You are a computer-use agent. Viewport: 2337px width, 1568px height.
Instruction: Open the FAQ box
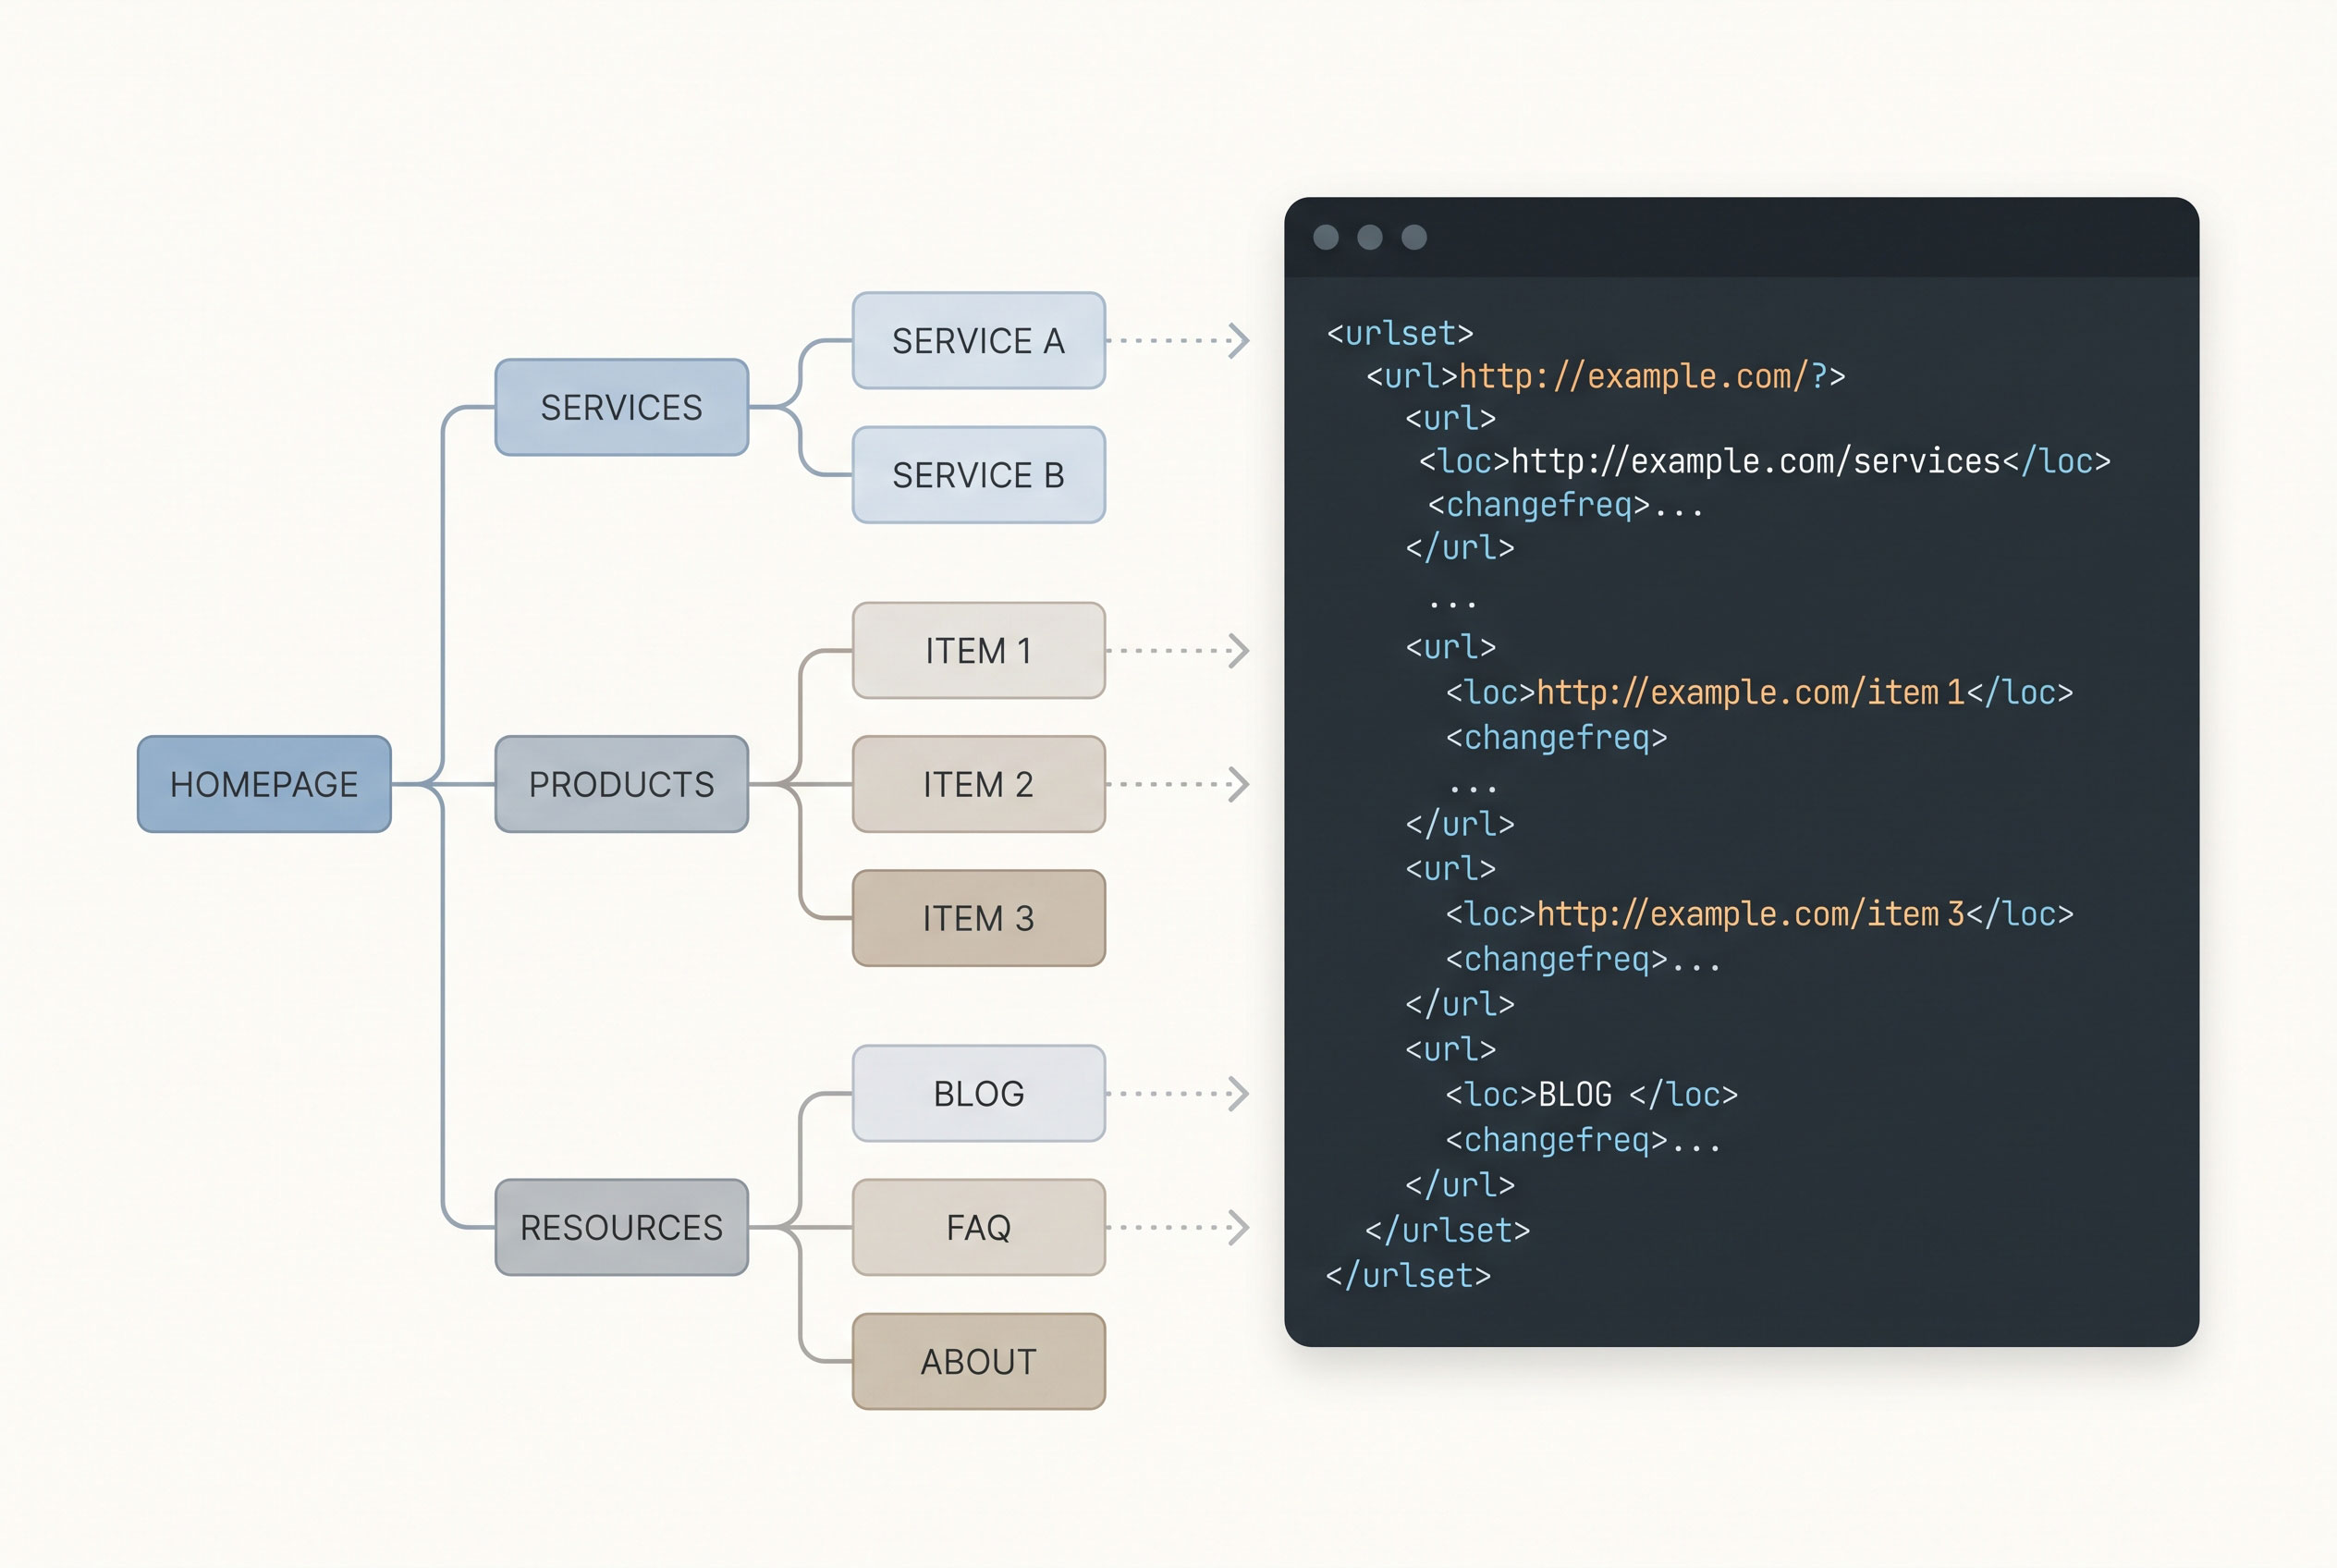tap(978, 1227)
